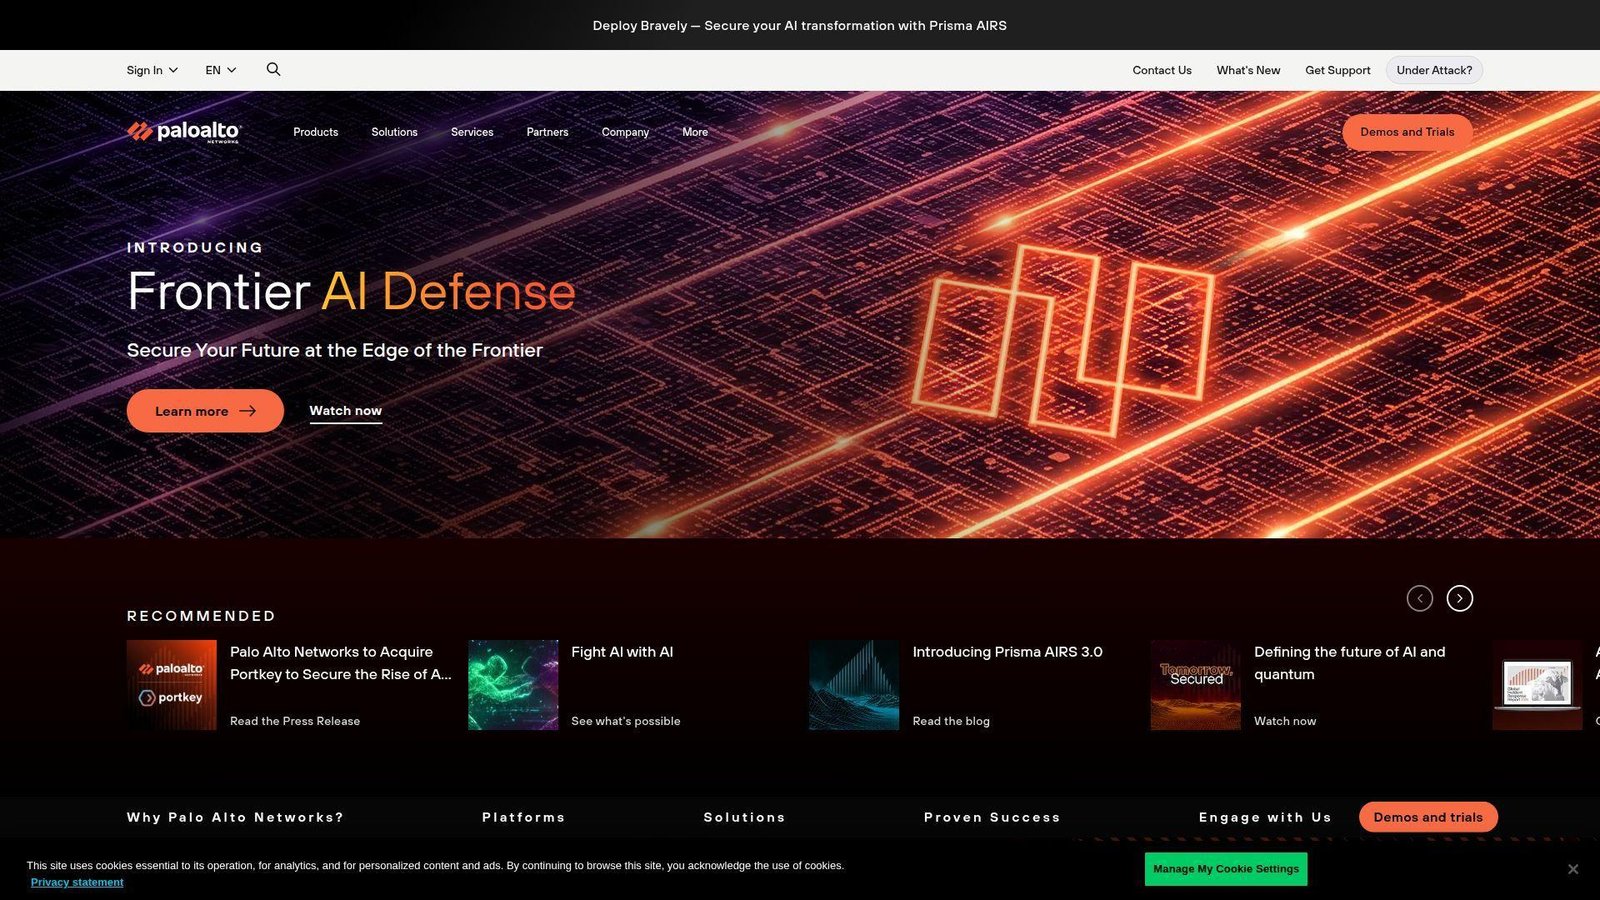Click Read the blog link

tap(951, 721)
